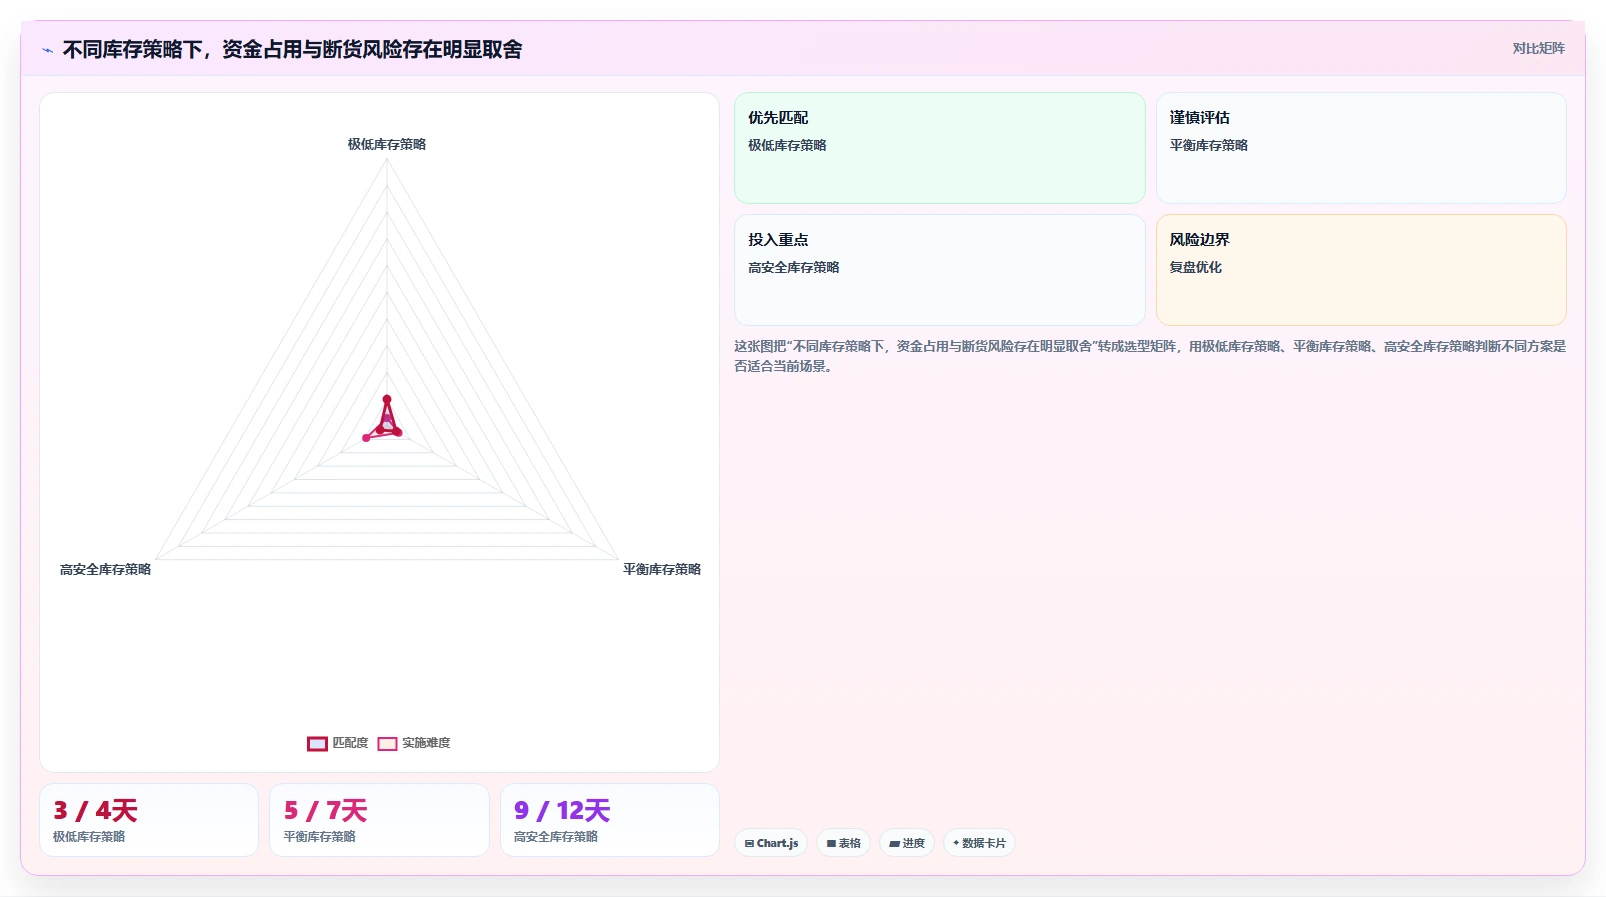Click the 高安全库存策略 radar axis label

(105, 569)
